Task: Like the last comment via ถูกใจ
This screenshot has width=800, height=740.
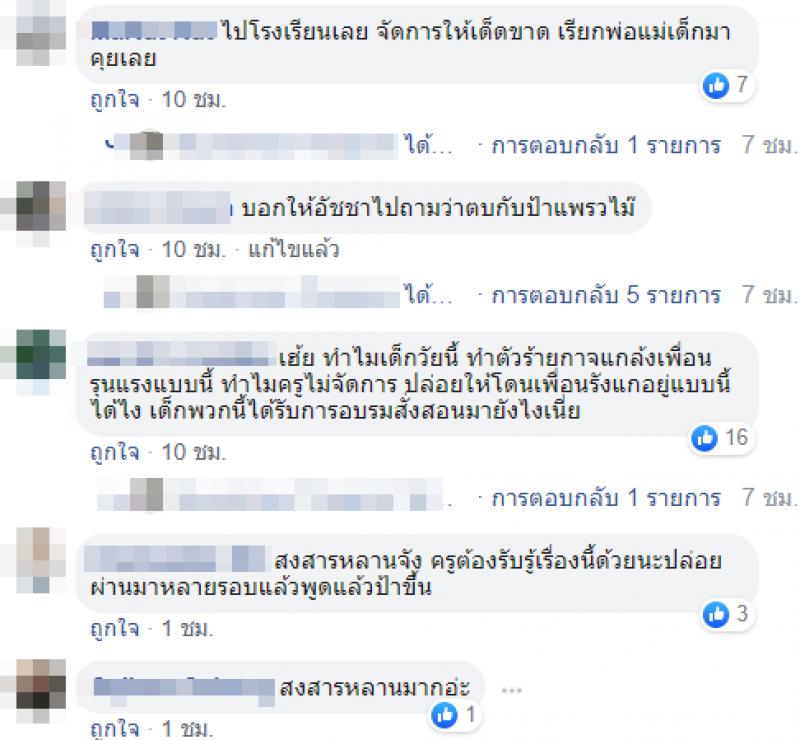Action: [x=114, y=729]
